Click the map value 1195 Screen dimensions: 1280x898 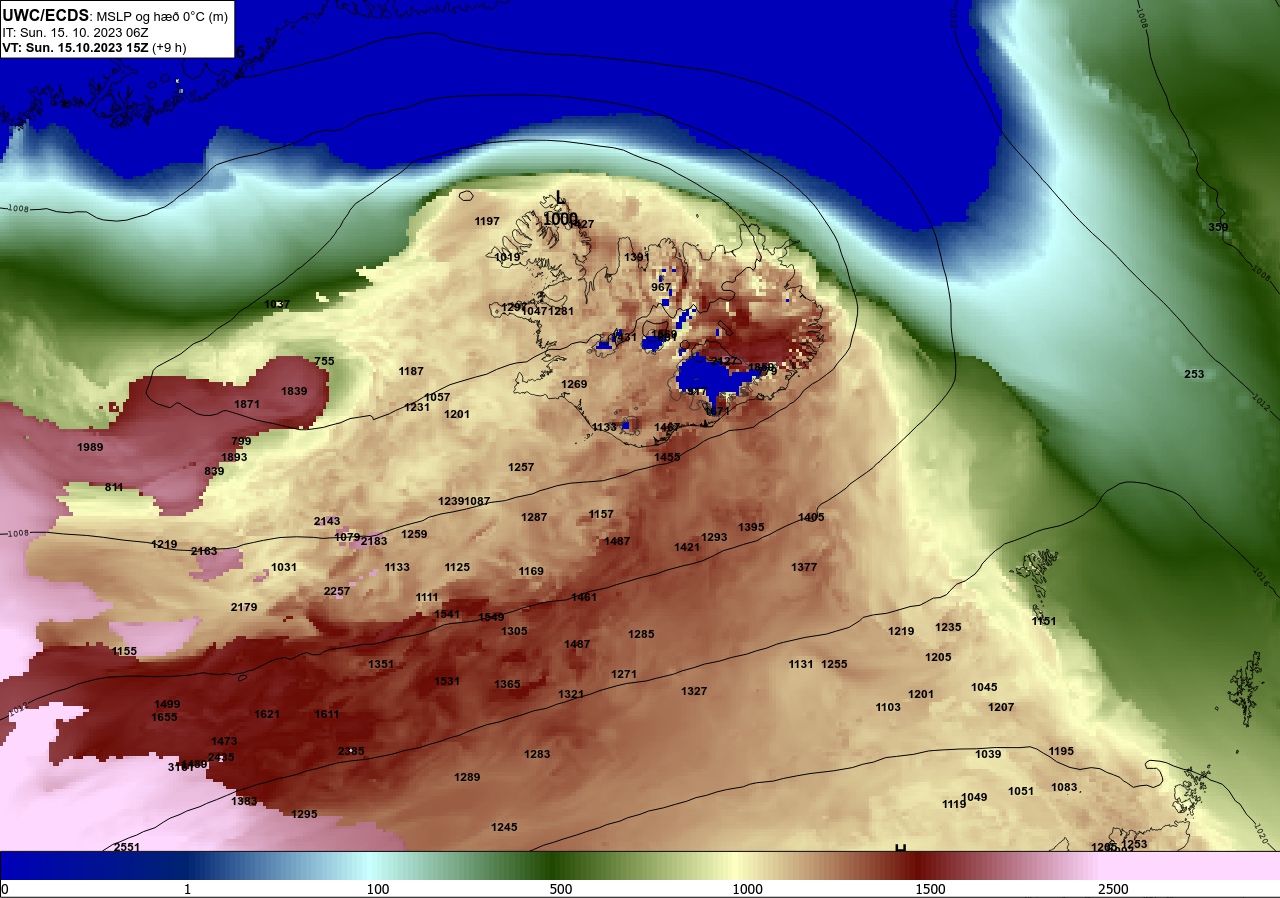[x=1061, y=751]
